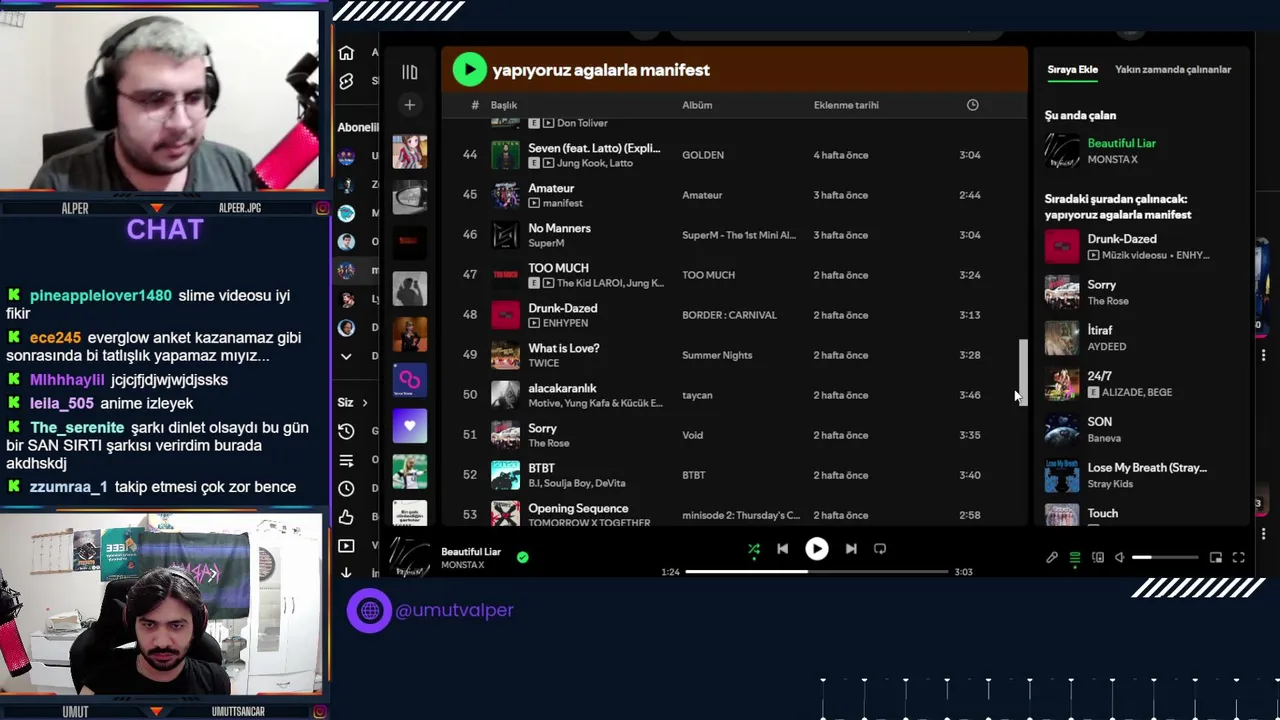Select the TOO MUCH track title
The height and width of the screenshot is (720, 1280).
click(558, 268)
